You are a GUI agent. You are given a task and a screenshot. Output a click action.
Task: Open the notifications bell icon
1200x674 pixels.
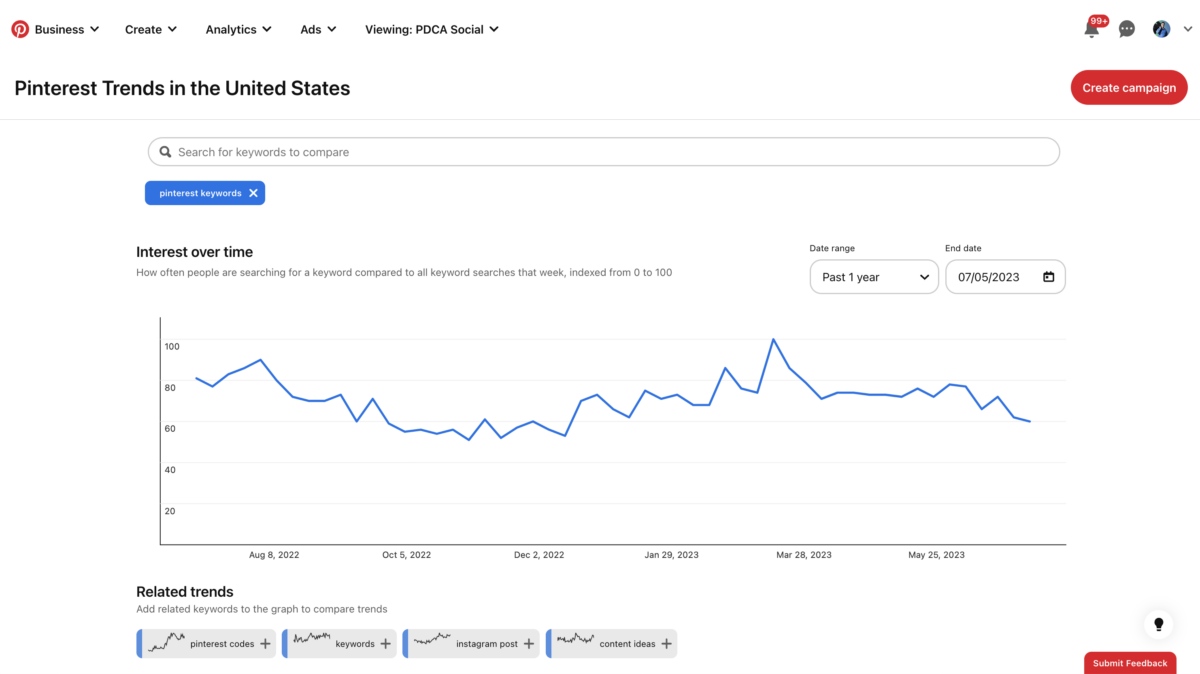point(1091,30)
